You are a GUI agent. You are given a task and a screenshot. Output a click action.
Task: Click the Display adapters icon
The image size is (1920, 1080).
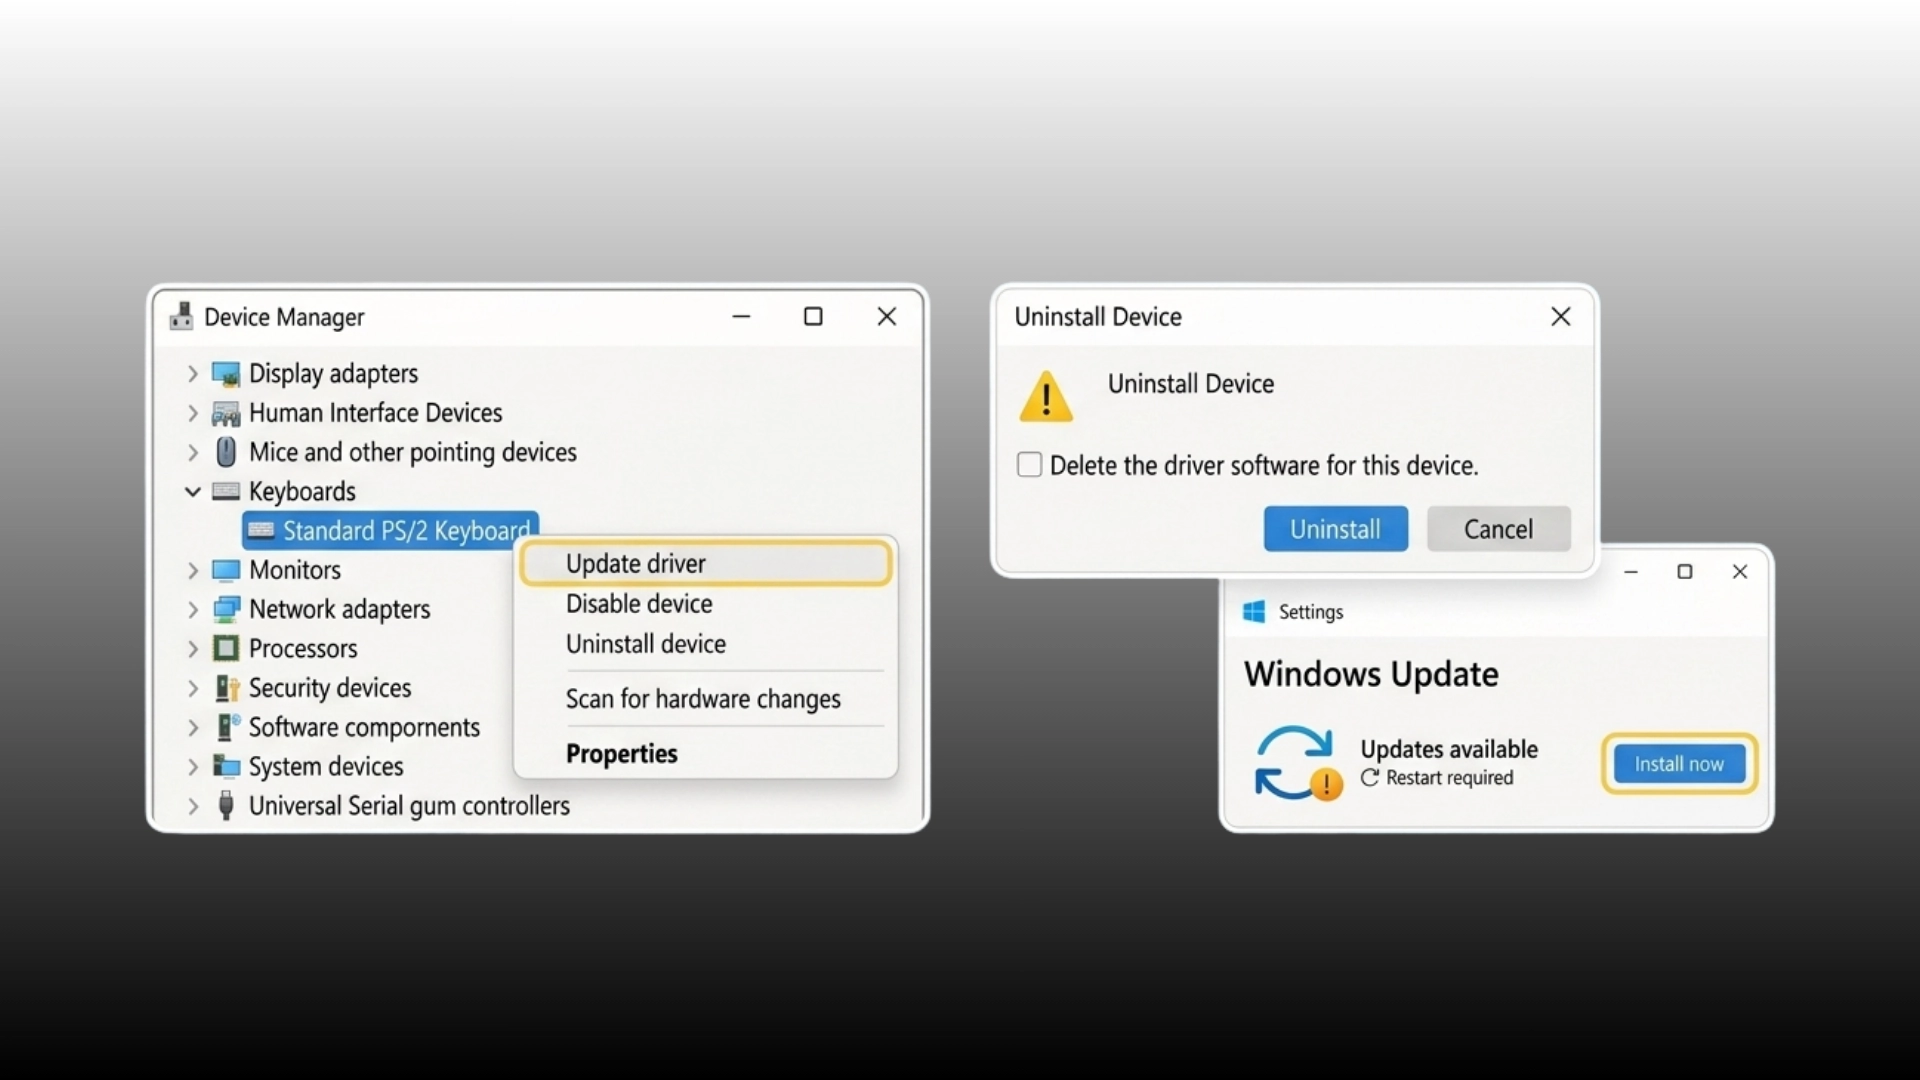pos(226,374)
